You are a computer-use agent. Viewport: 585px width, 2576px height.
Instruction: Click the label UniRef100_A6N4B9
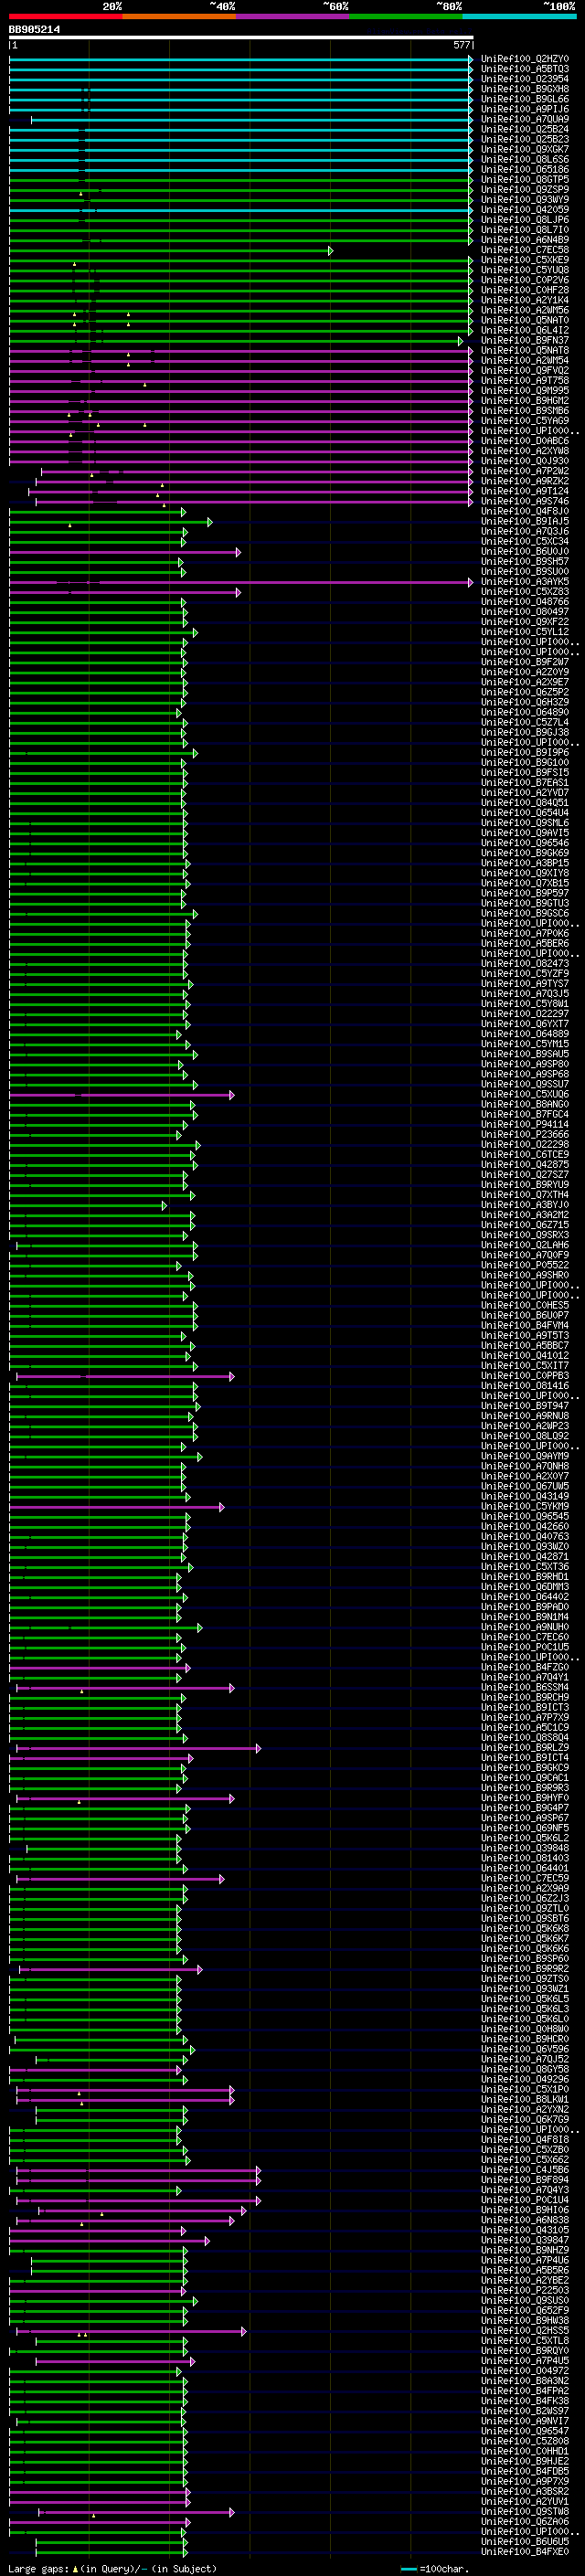tap(525, 240)
